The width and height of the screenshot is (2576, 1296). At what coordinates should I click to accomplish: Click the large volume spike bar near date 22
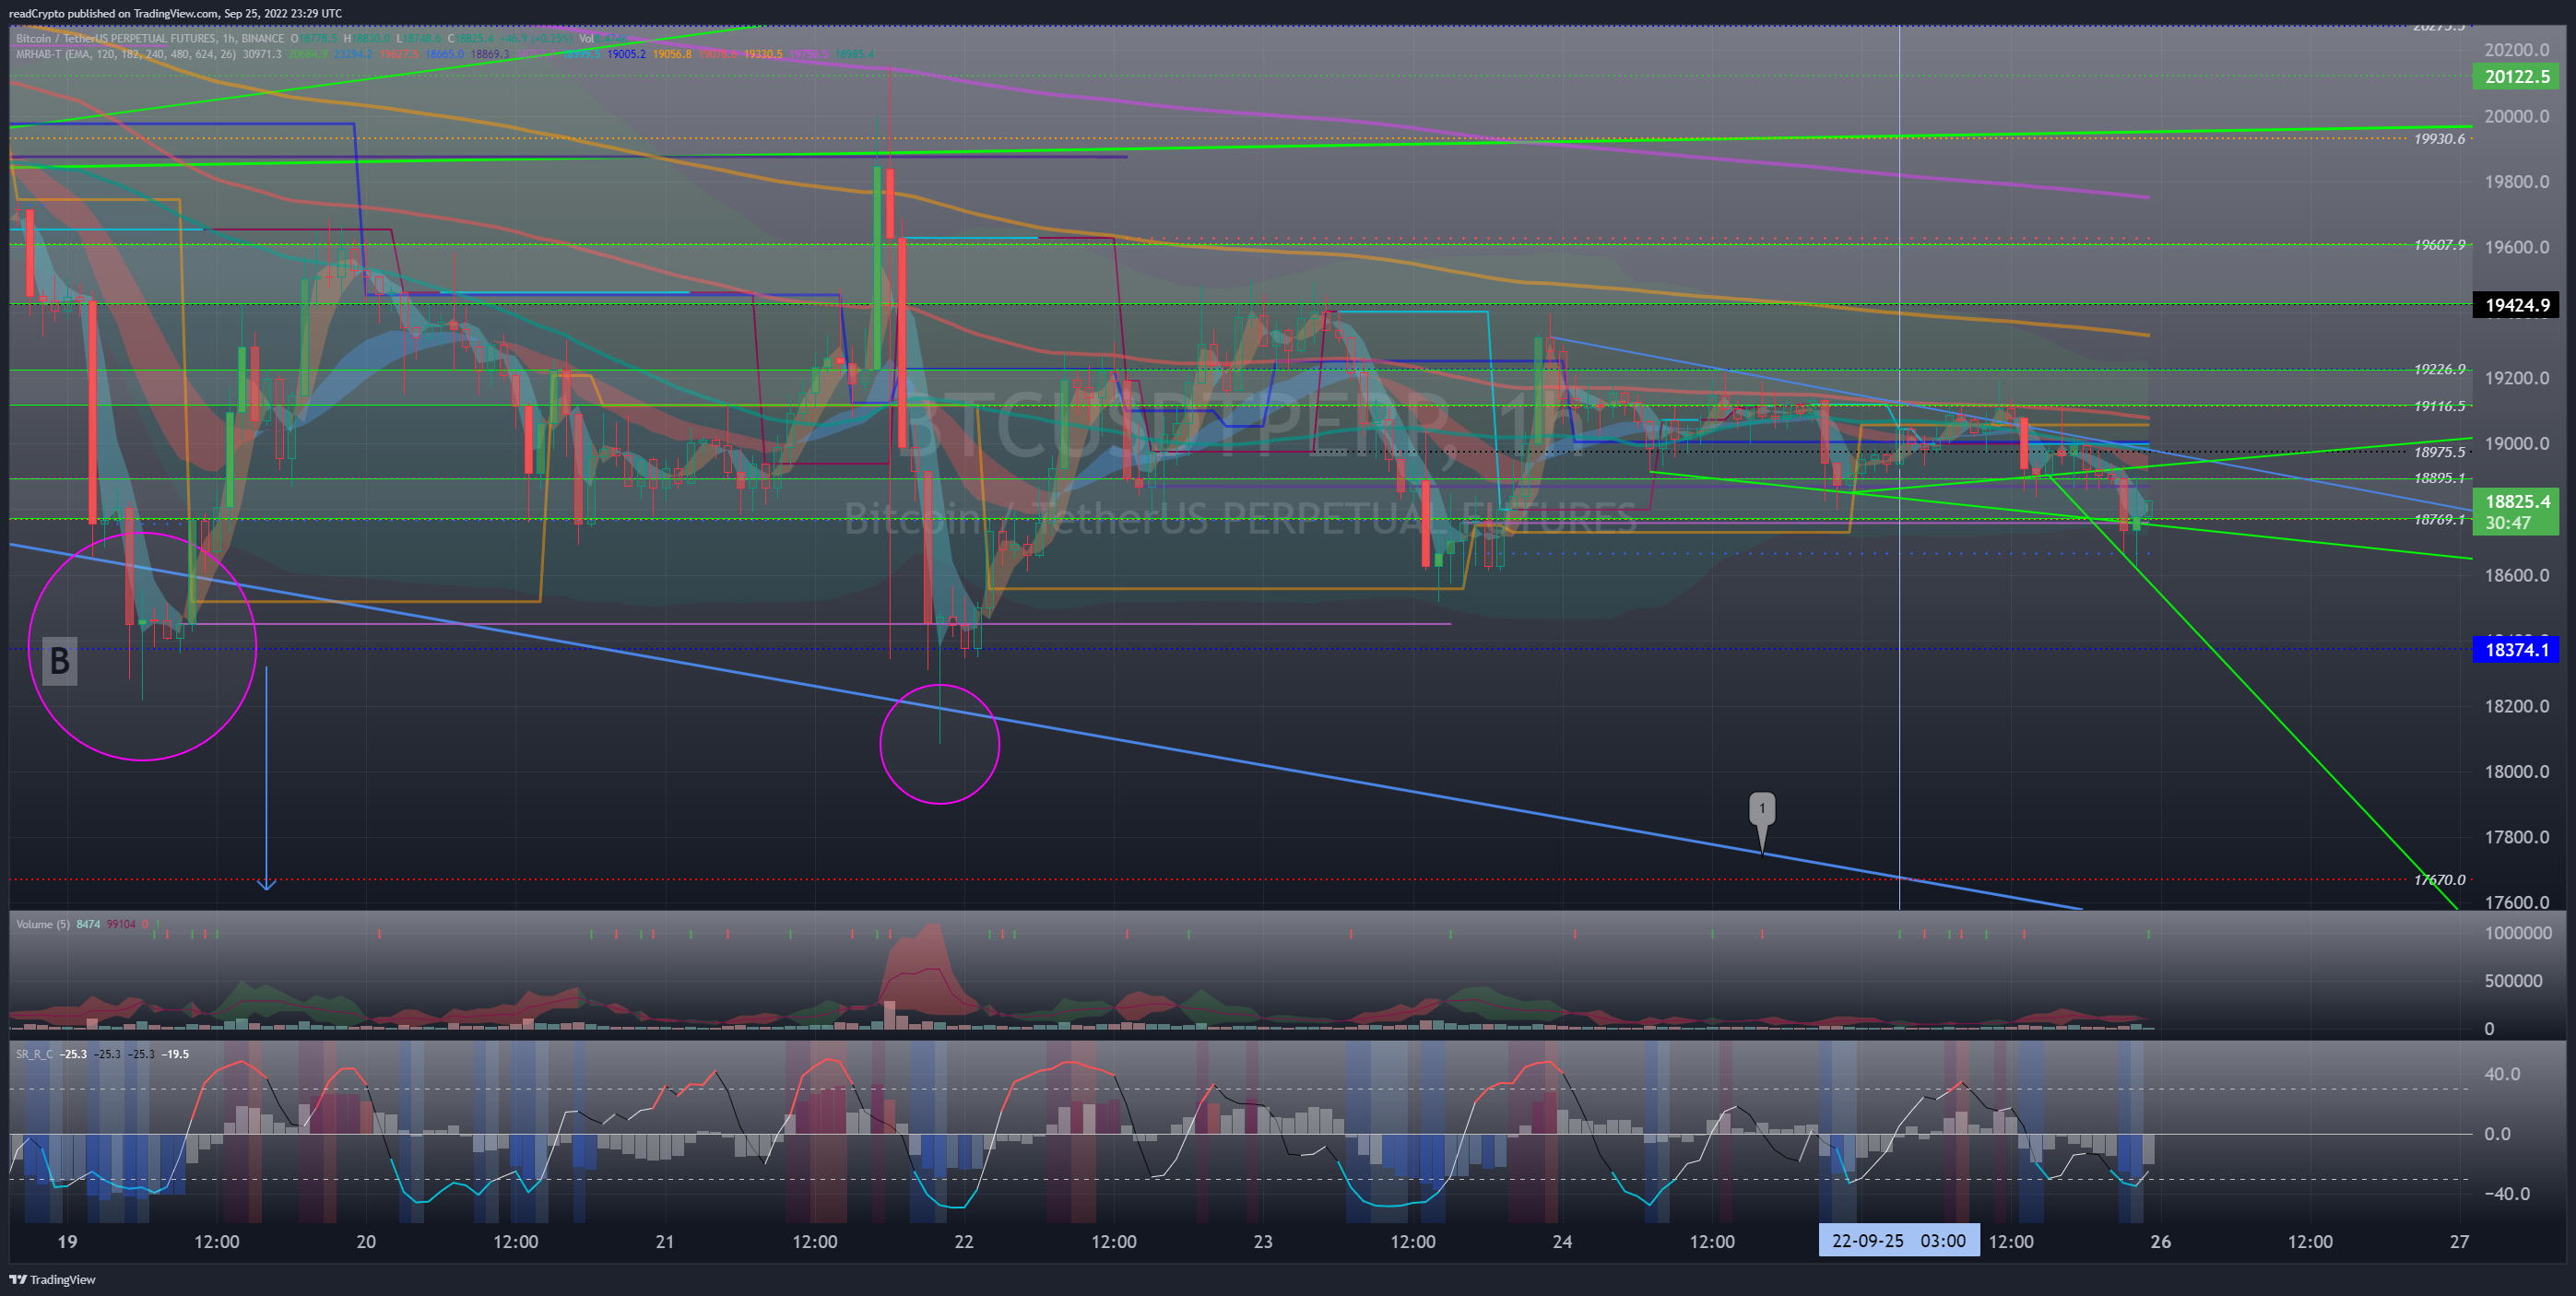coord(889,1014)
